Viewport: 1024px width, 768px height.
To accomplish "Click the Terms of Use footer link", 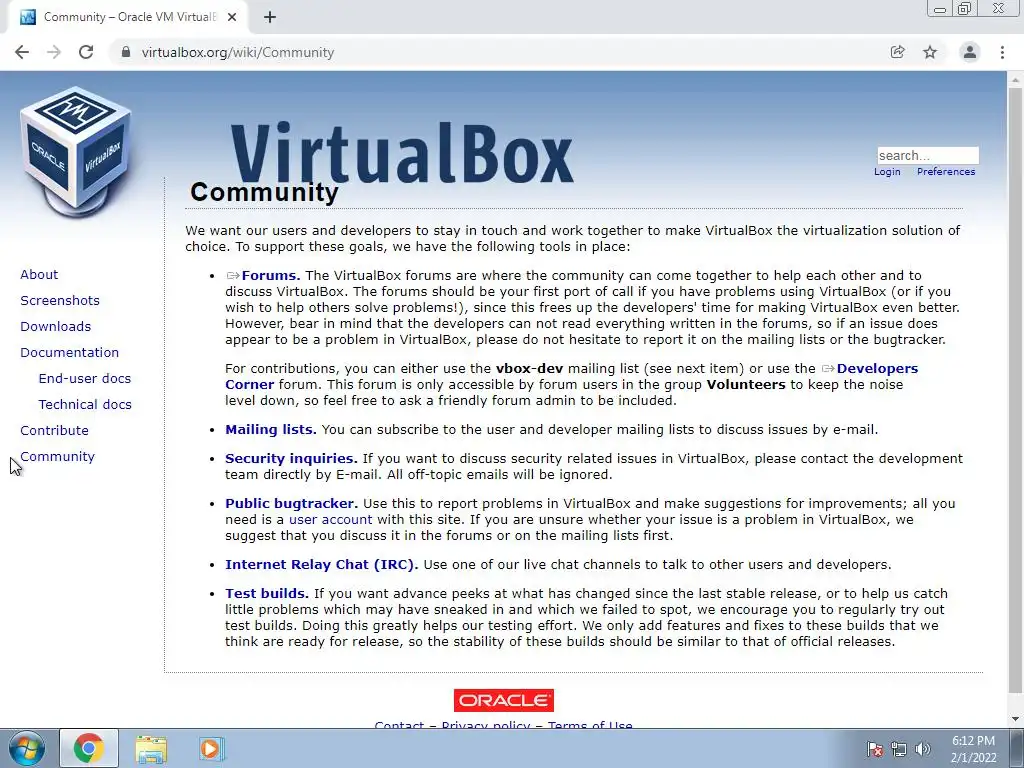I will click(590, 726).
